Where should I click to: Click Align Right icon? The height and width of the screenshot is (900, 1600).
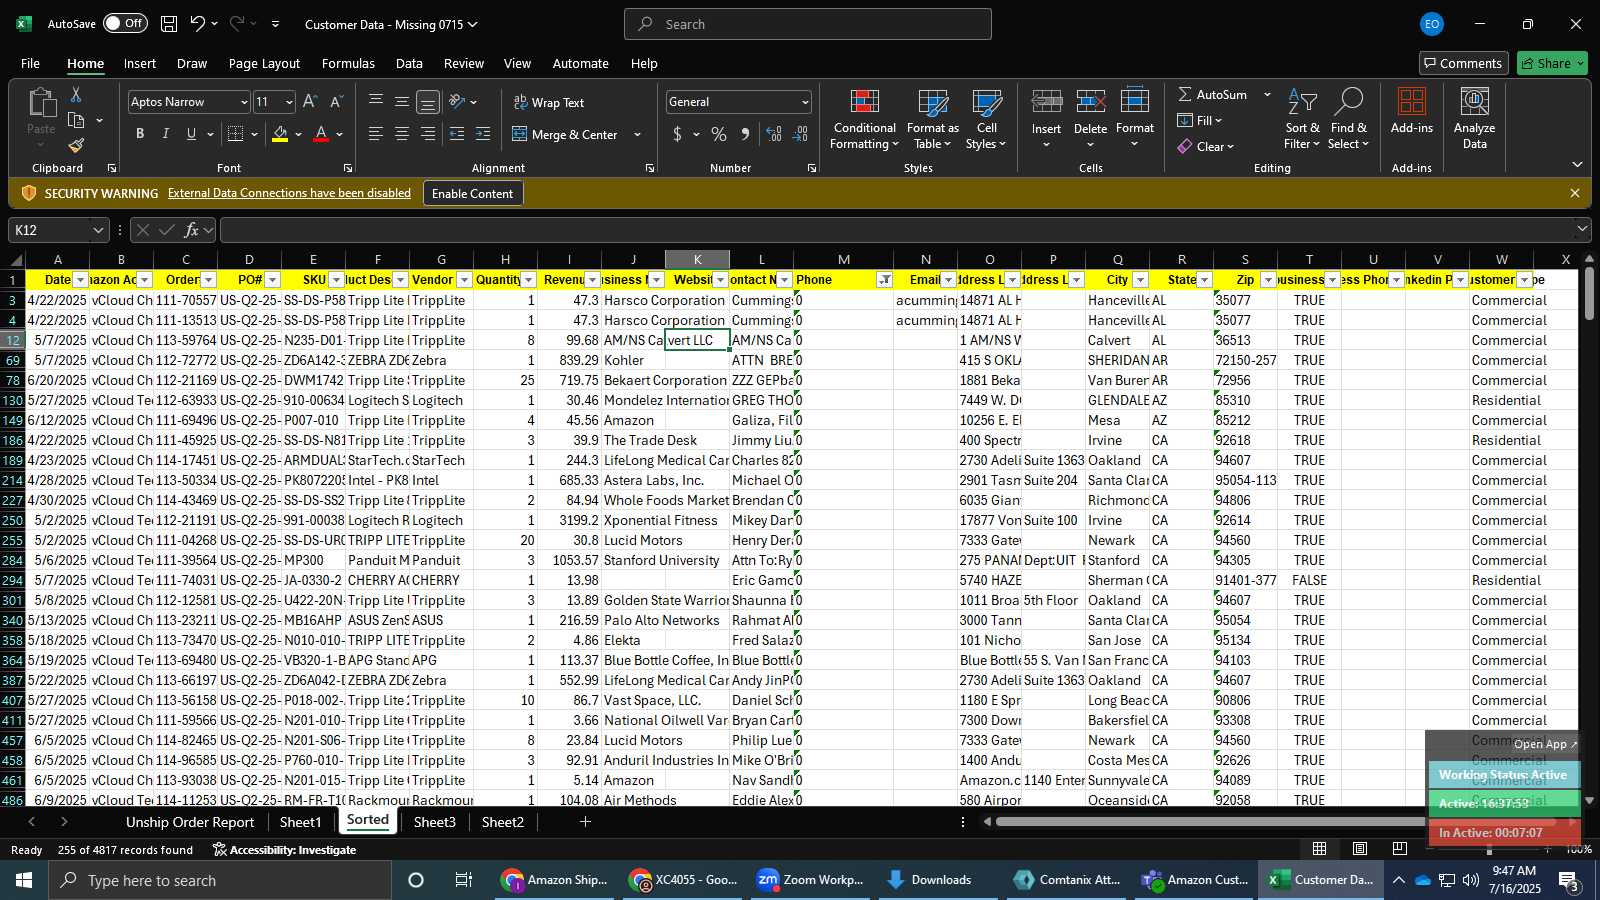click(428, 134)
